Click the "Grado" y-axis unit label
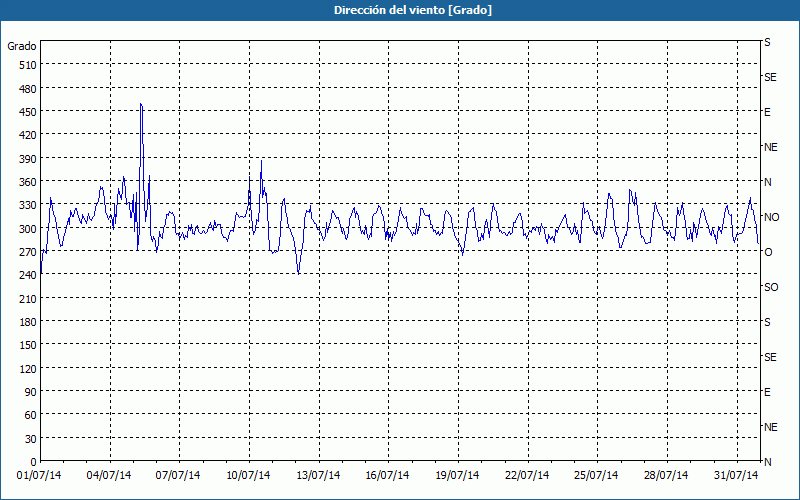This screenshot has width=800, height=500. 22,46
